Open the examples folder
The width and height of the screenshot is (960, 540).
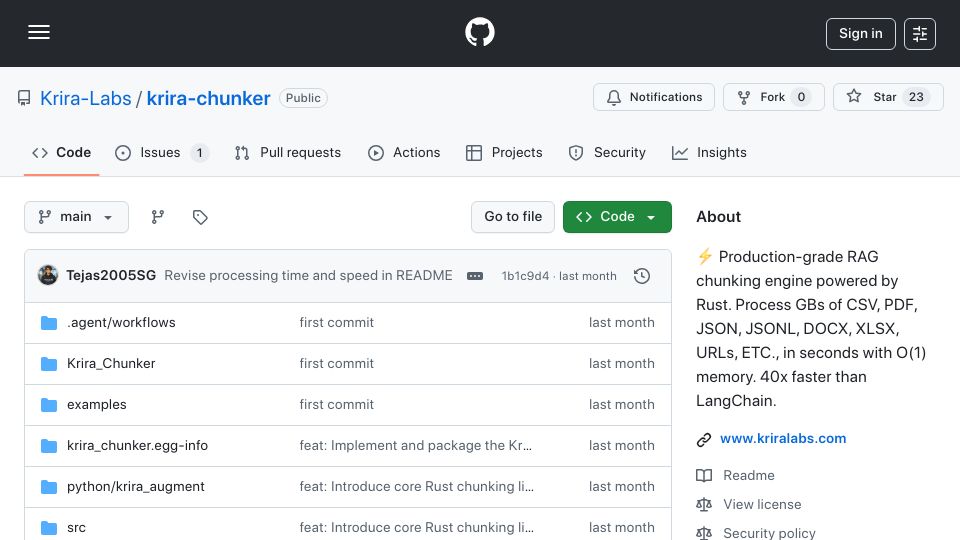pos(97,405)
